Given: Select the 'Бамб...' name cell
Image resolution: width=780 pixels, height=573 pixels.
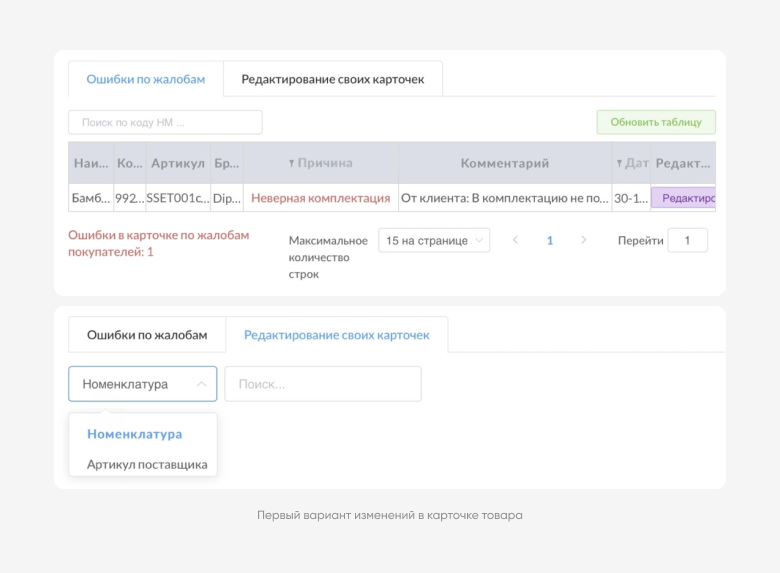Looking at the screenshot, I should (x=91, y=198).
